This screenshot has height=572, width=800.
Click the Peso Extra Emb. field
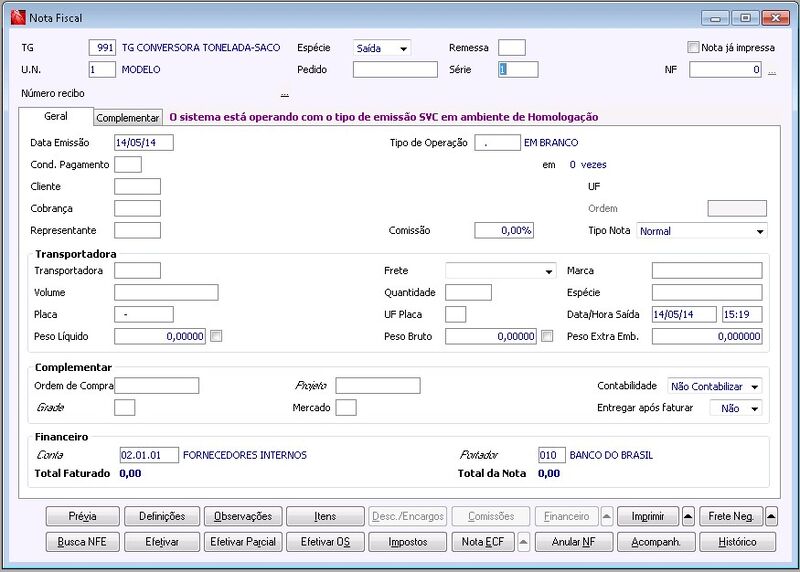[x=707, y=336]
